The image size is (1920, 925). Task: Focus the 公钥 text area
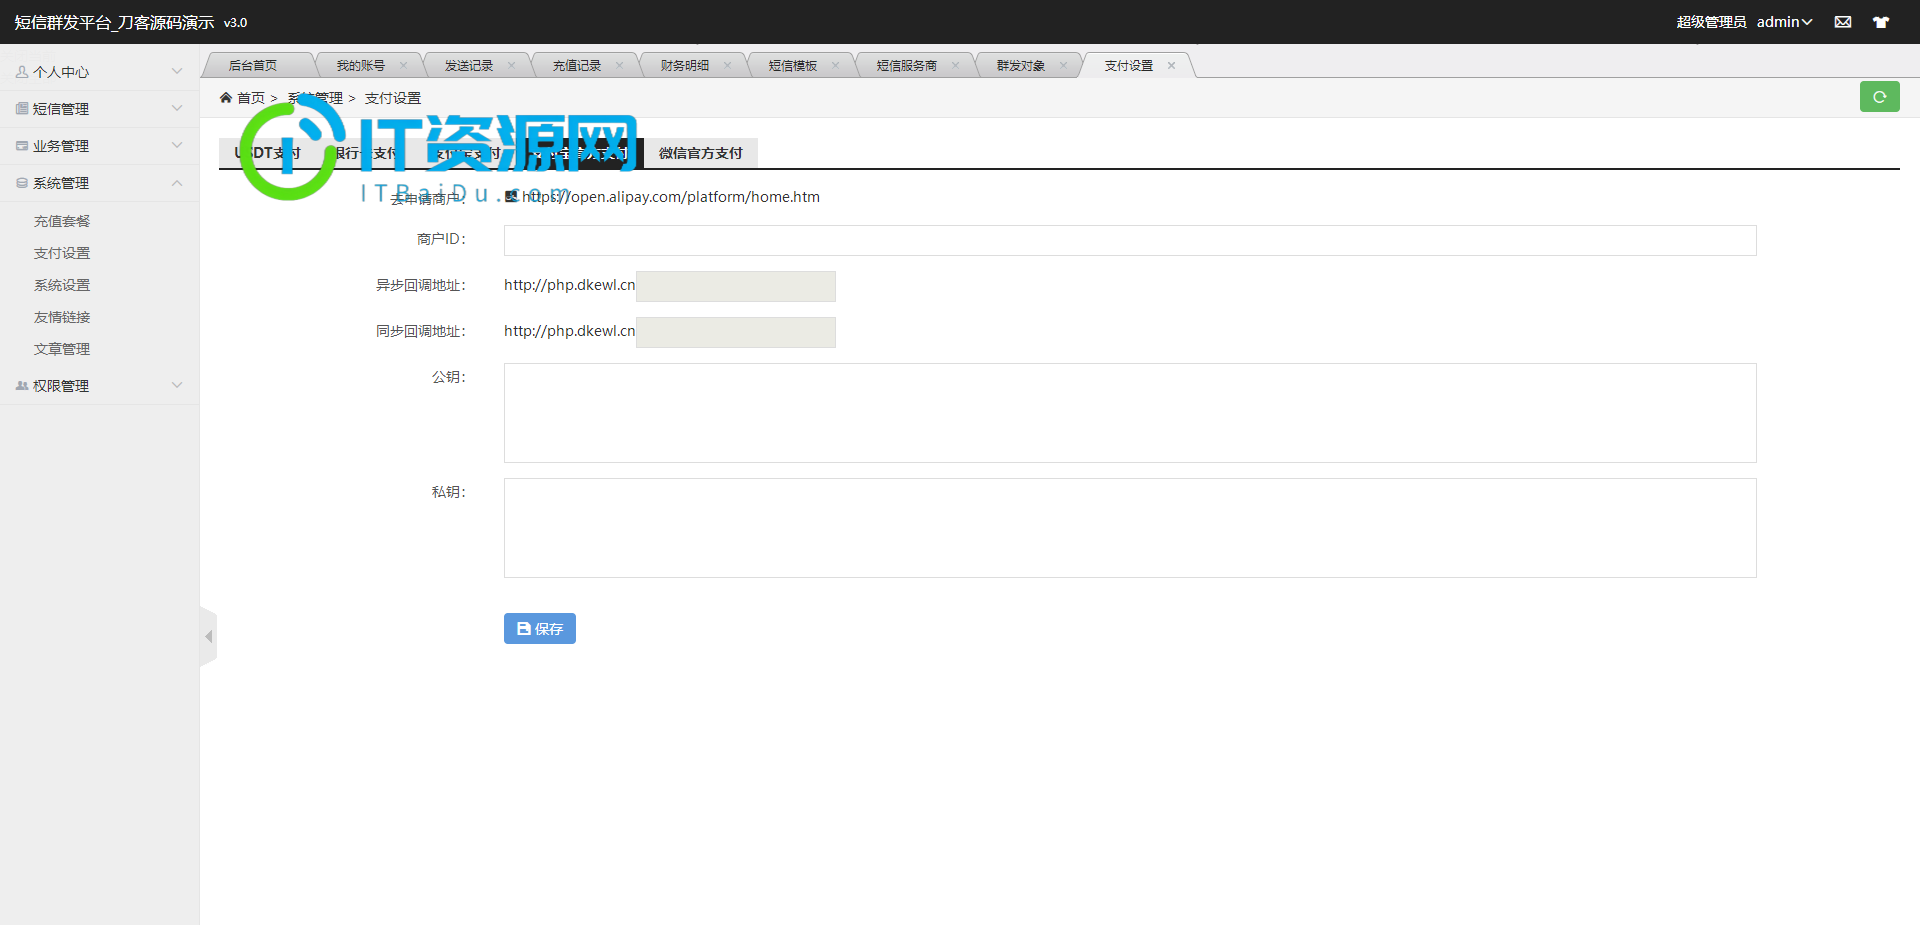click(1130, 413)
